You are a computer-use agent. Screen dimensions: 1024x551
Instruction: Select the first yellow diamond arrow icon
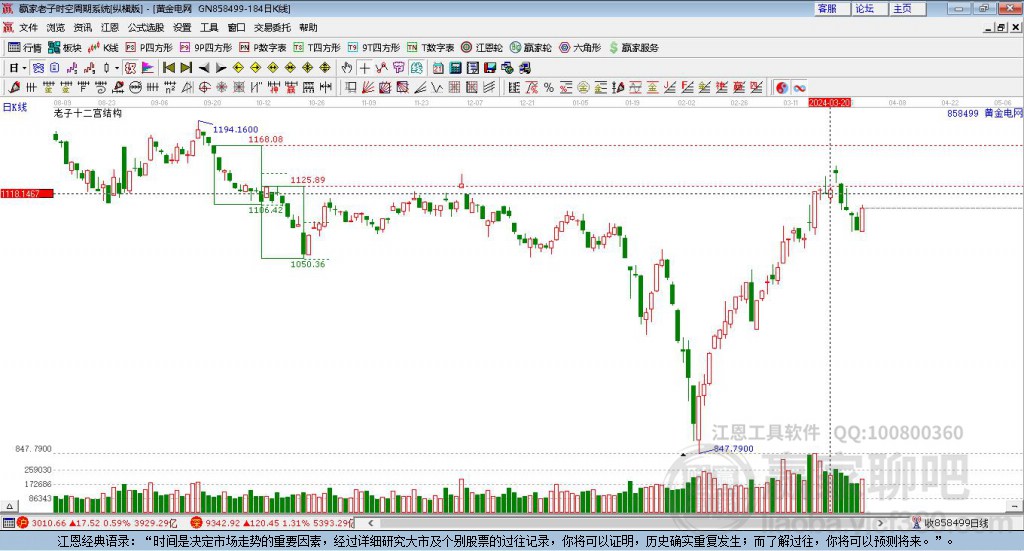click(x=238, y=68)
